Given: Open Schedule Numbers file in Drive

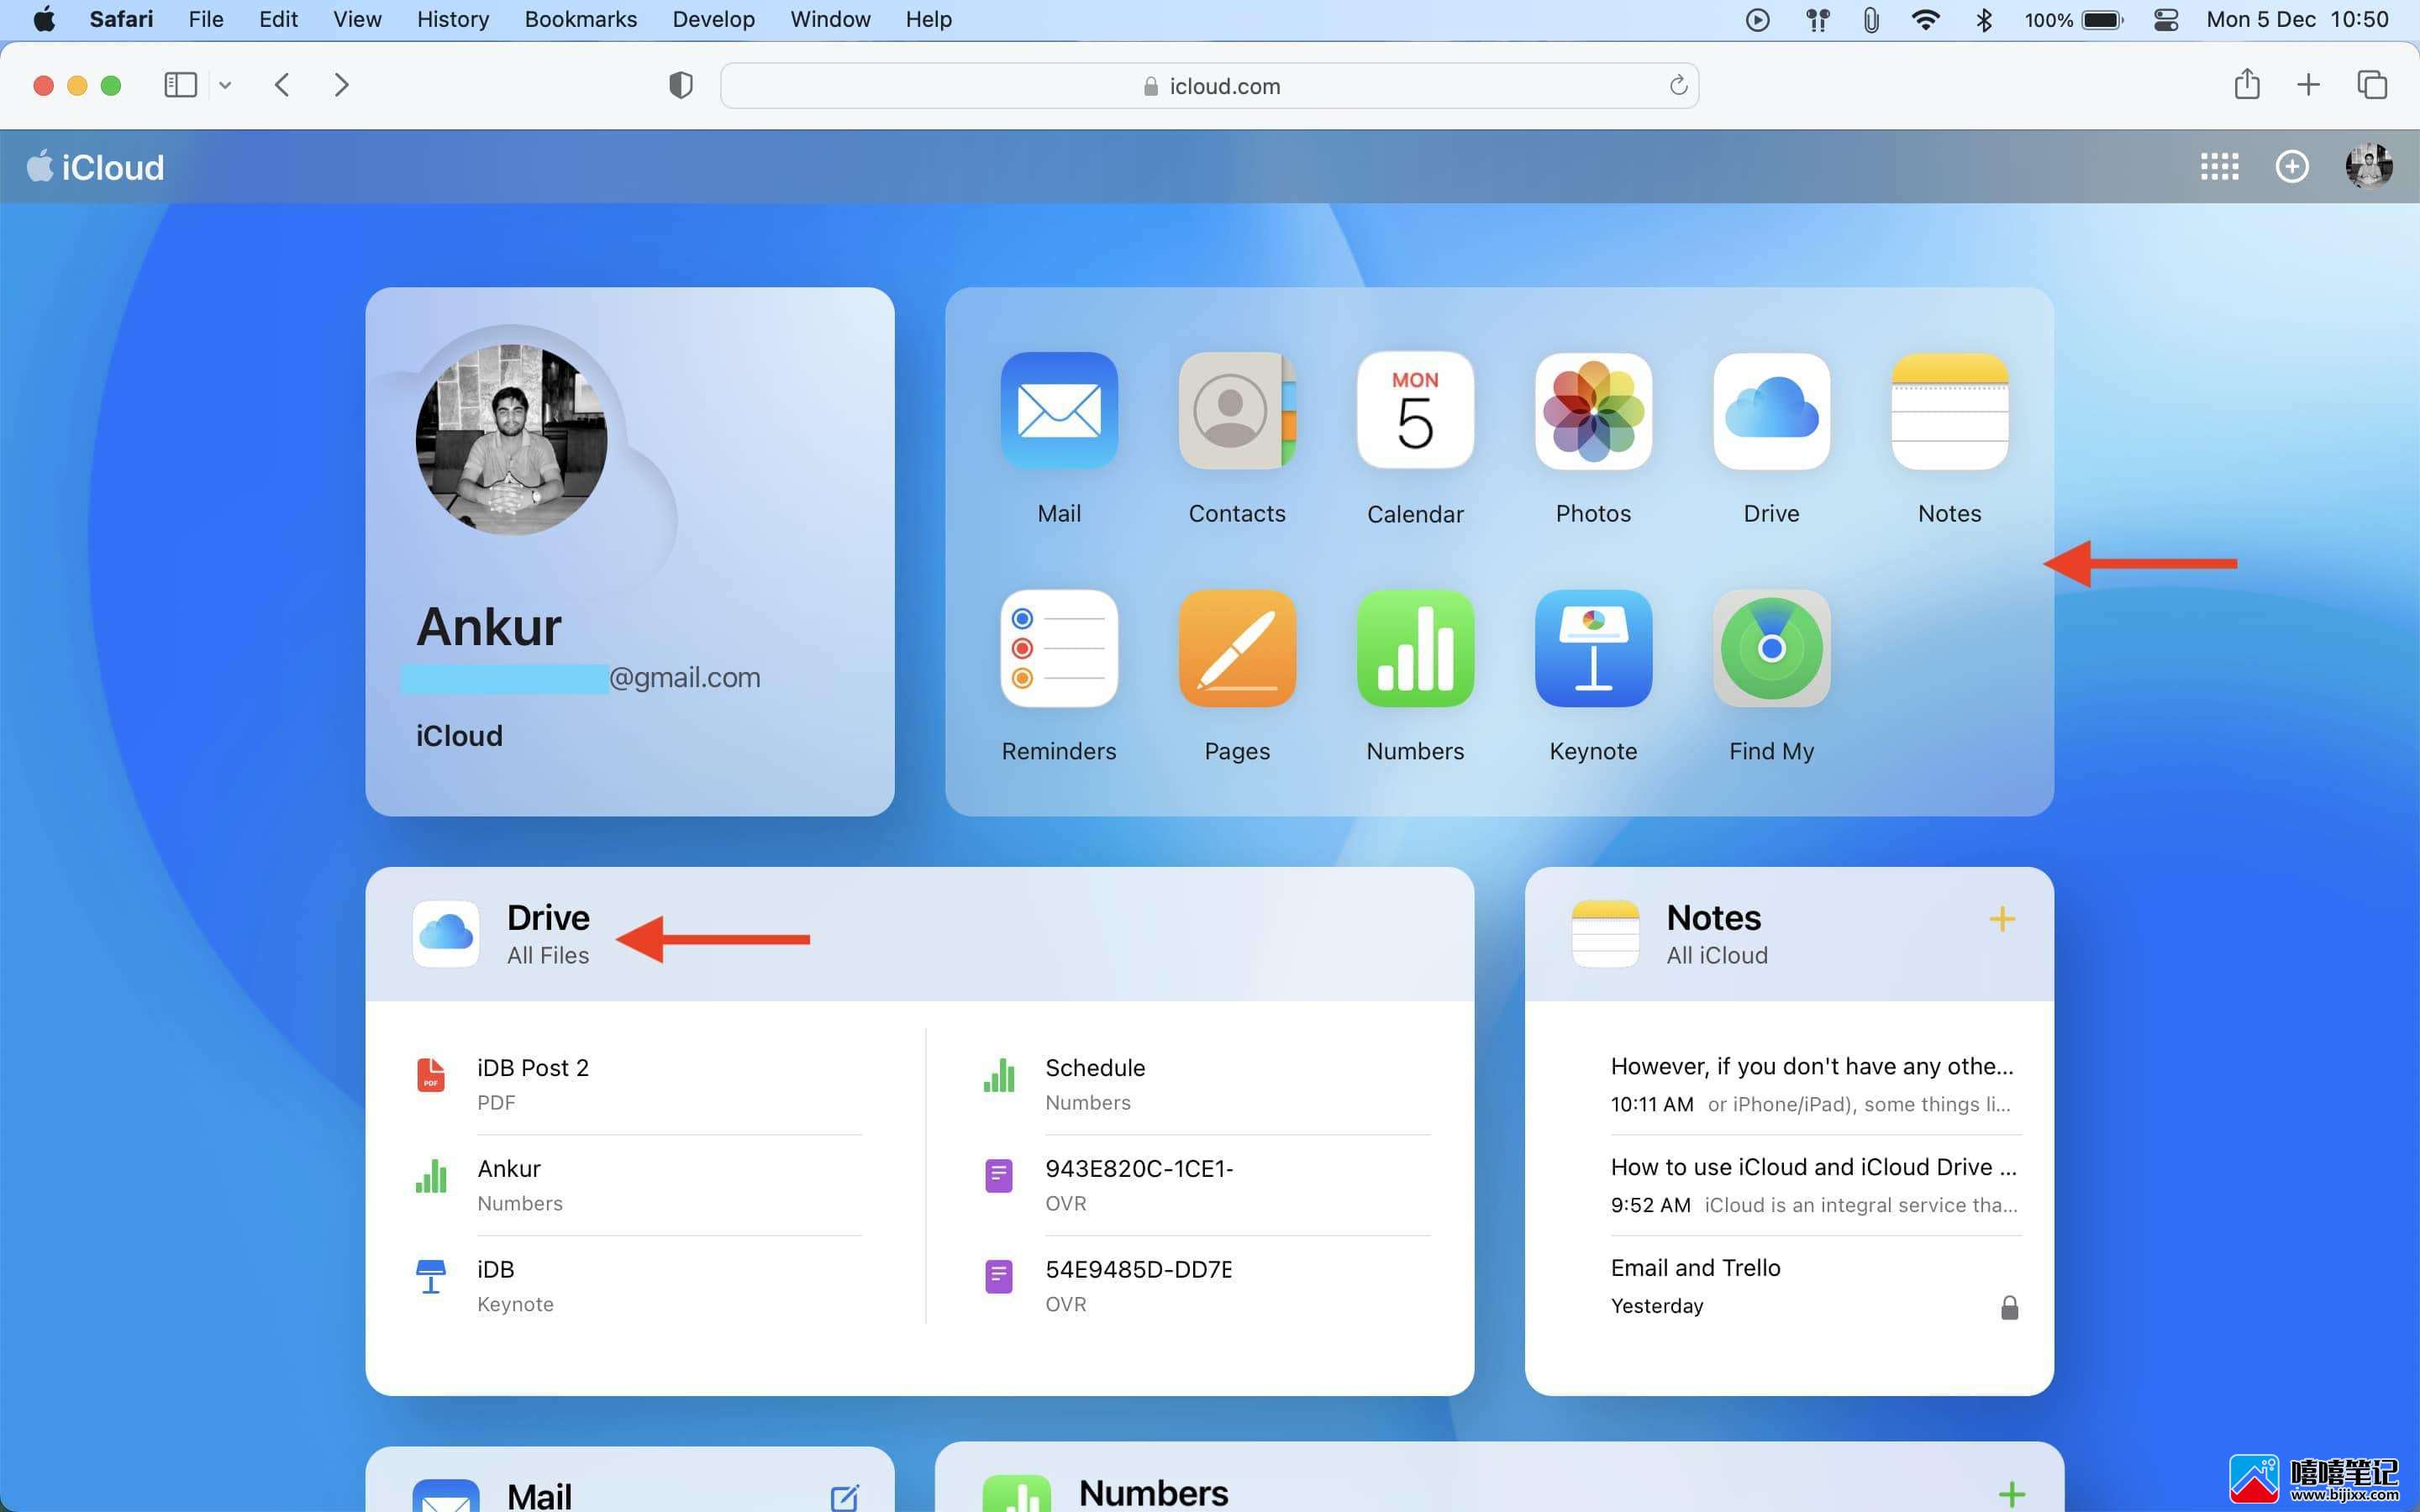Looking at the screenshot, I should [1094, 1080].
